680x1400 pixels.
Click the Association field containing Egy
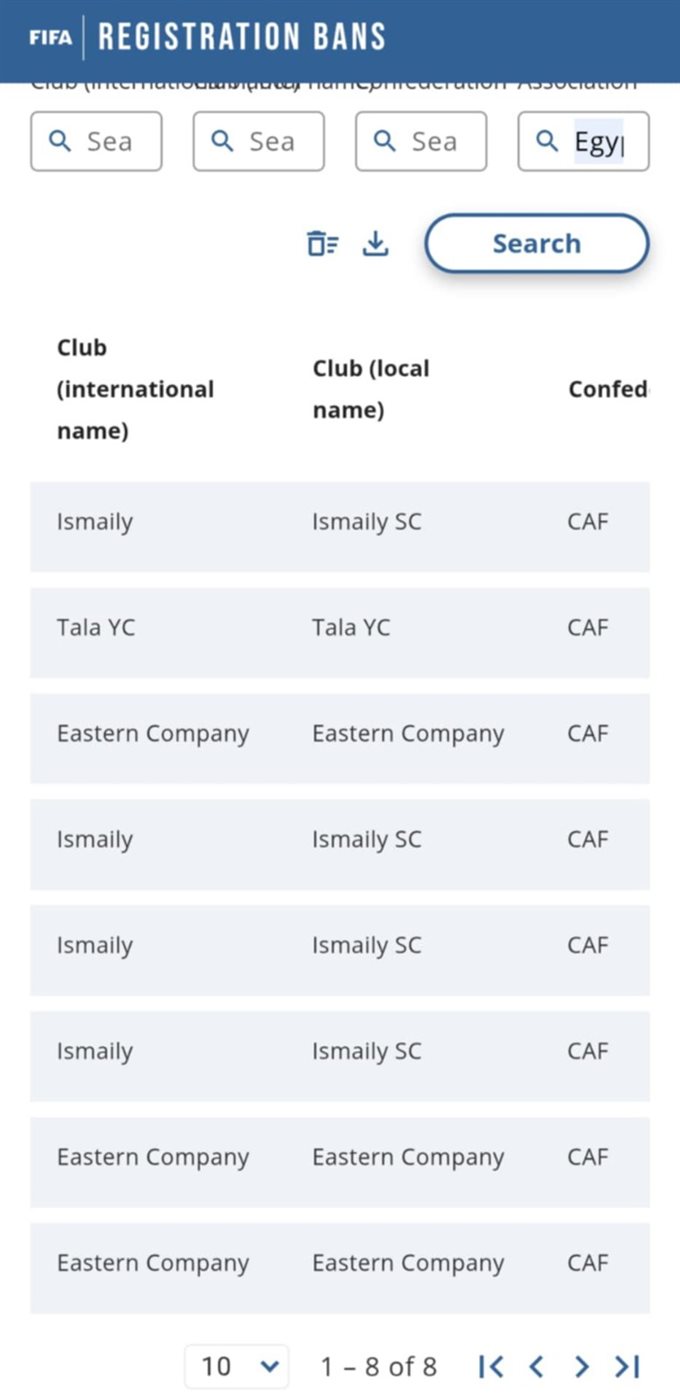click(x=597, y=142)
